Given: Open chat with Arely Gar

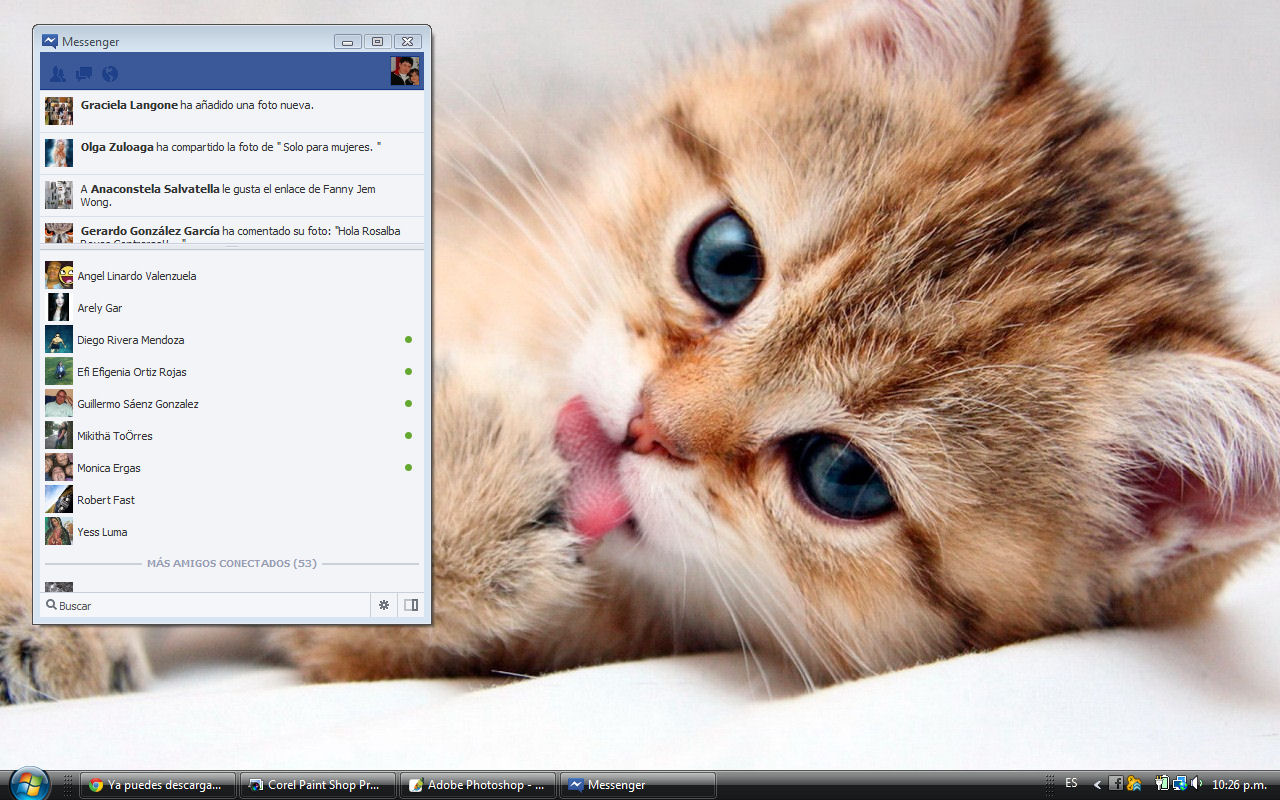Looking at the screenshot, I should click(x=232, y=307).
